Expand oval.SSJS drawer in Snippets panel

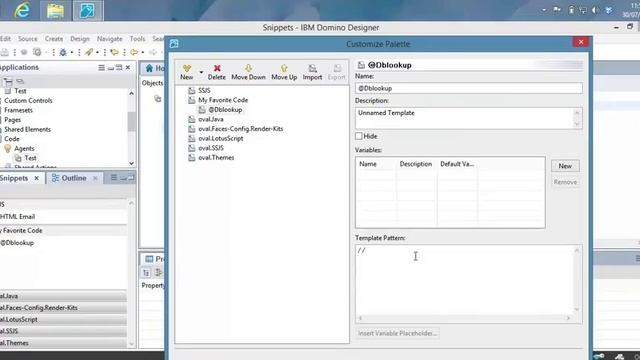click(x=63, y=331)
